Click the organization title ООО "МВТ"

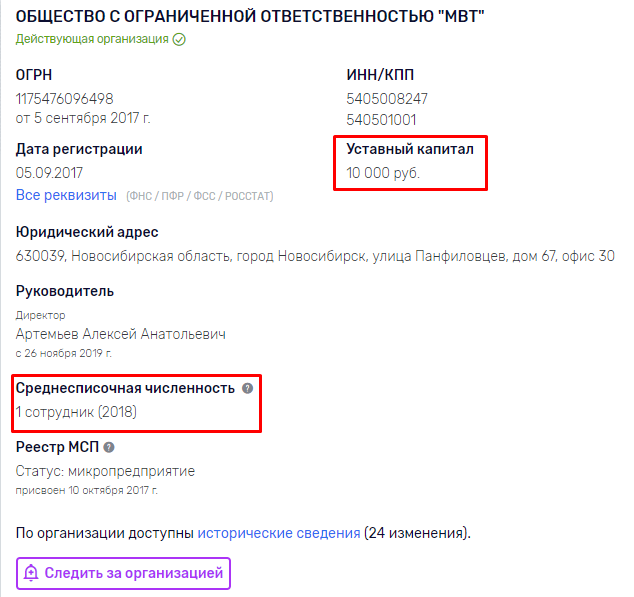tap(250, 17)
